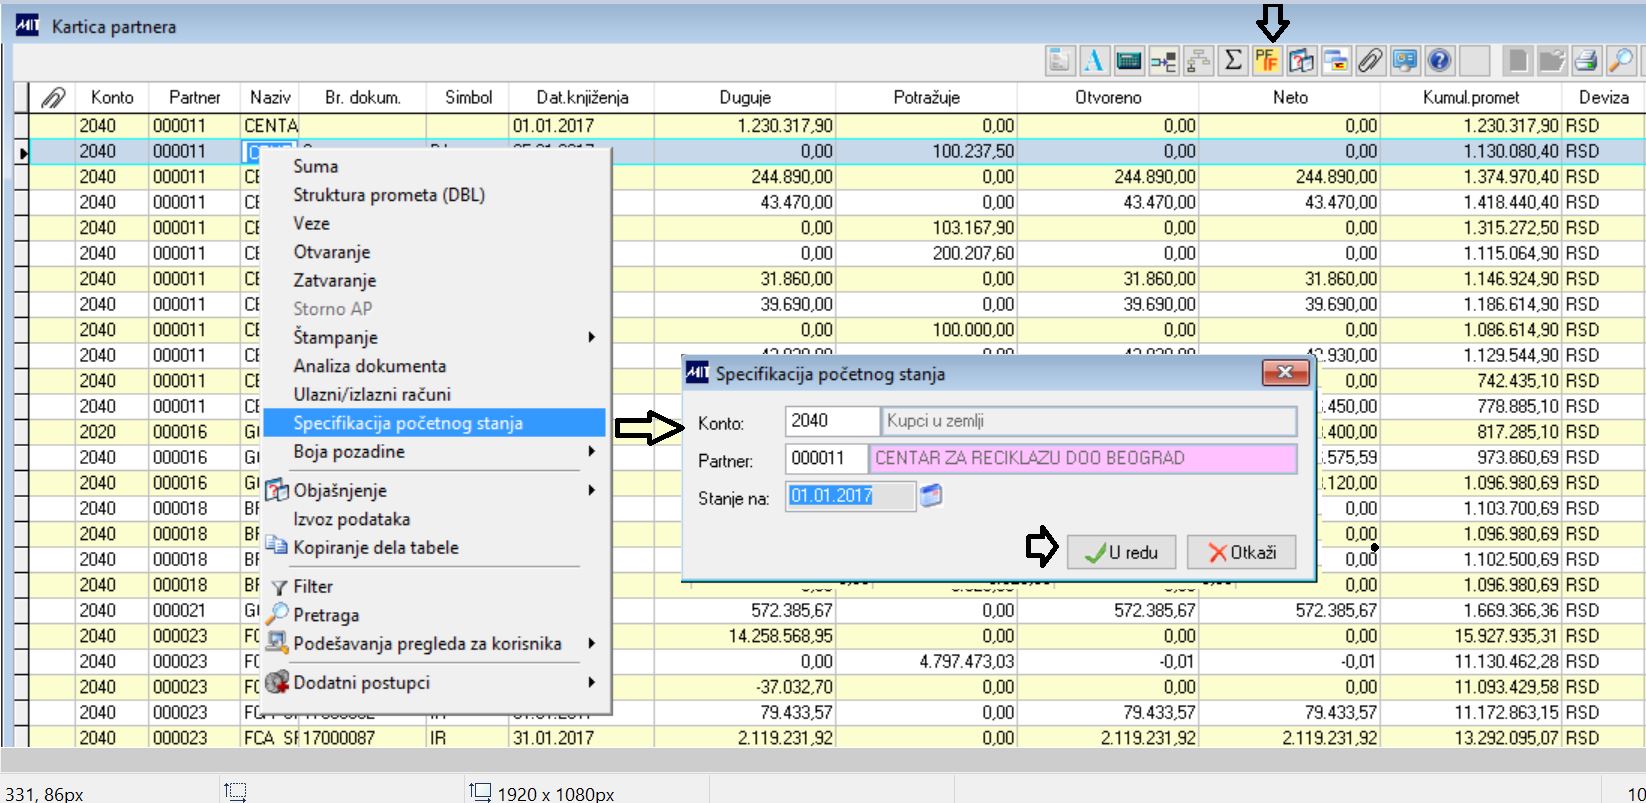
Task: Click the cascaded windows toolbar icon
Action: pyautogui.click(x=1336, y=62)
